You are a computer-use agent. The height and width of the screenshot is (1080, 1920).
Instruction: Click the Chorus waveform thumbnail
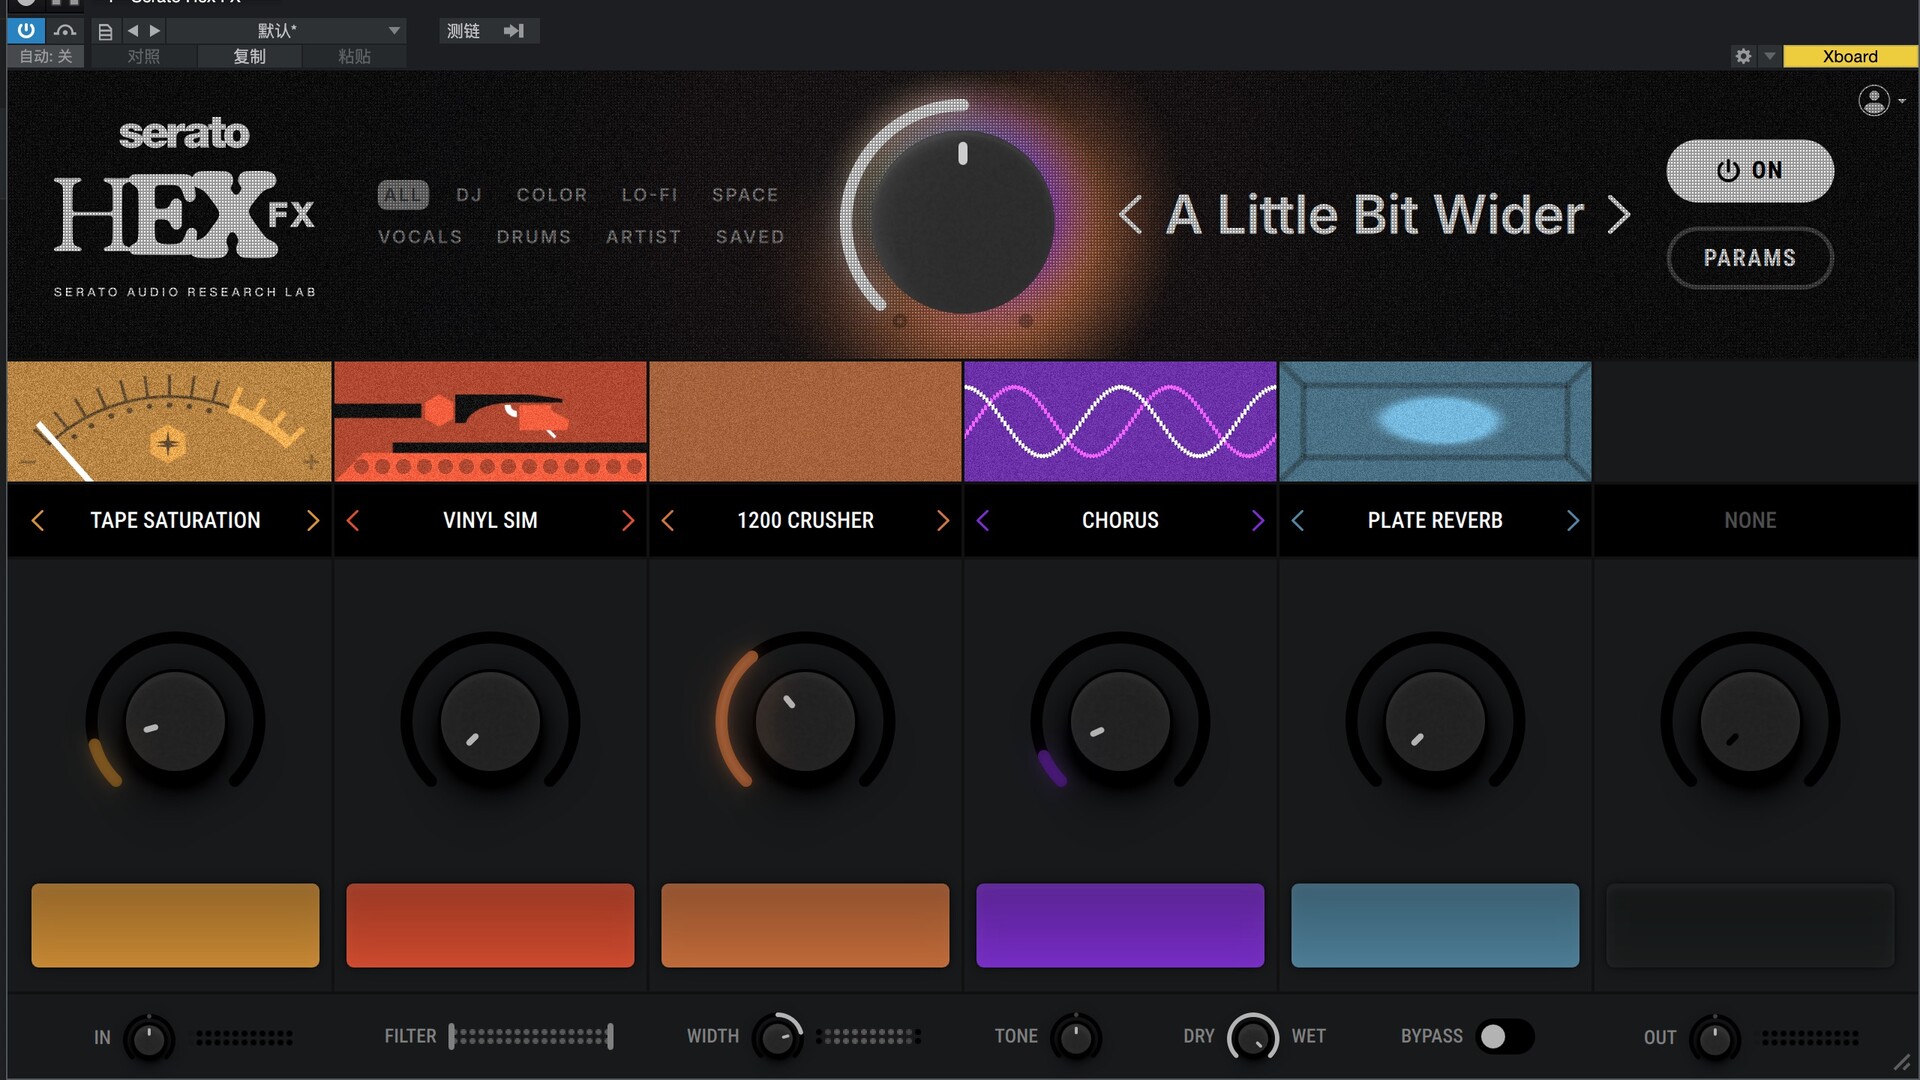pyautogui.click(x=1120, y=421)
